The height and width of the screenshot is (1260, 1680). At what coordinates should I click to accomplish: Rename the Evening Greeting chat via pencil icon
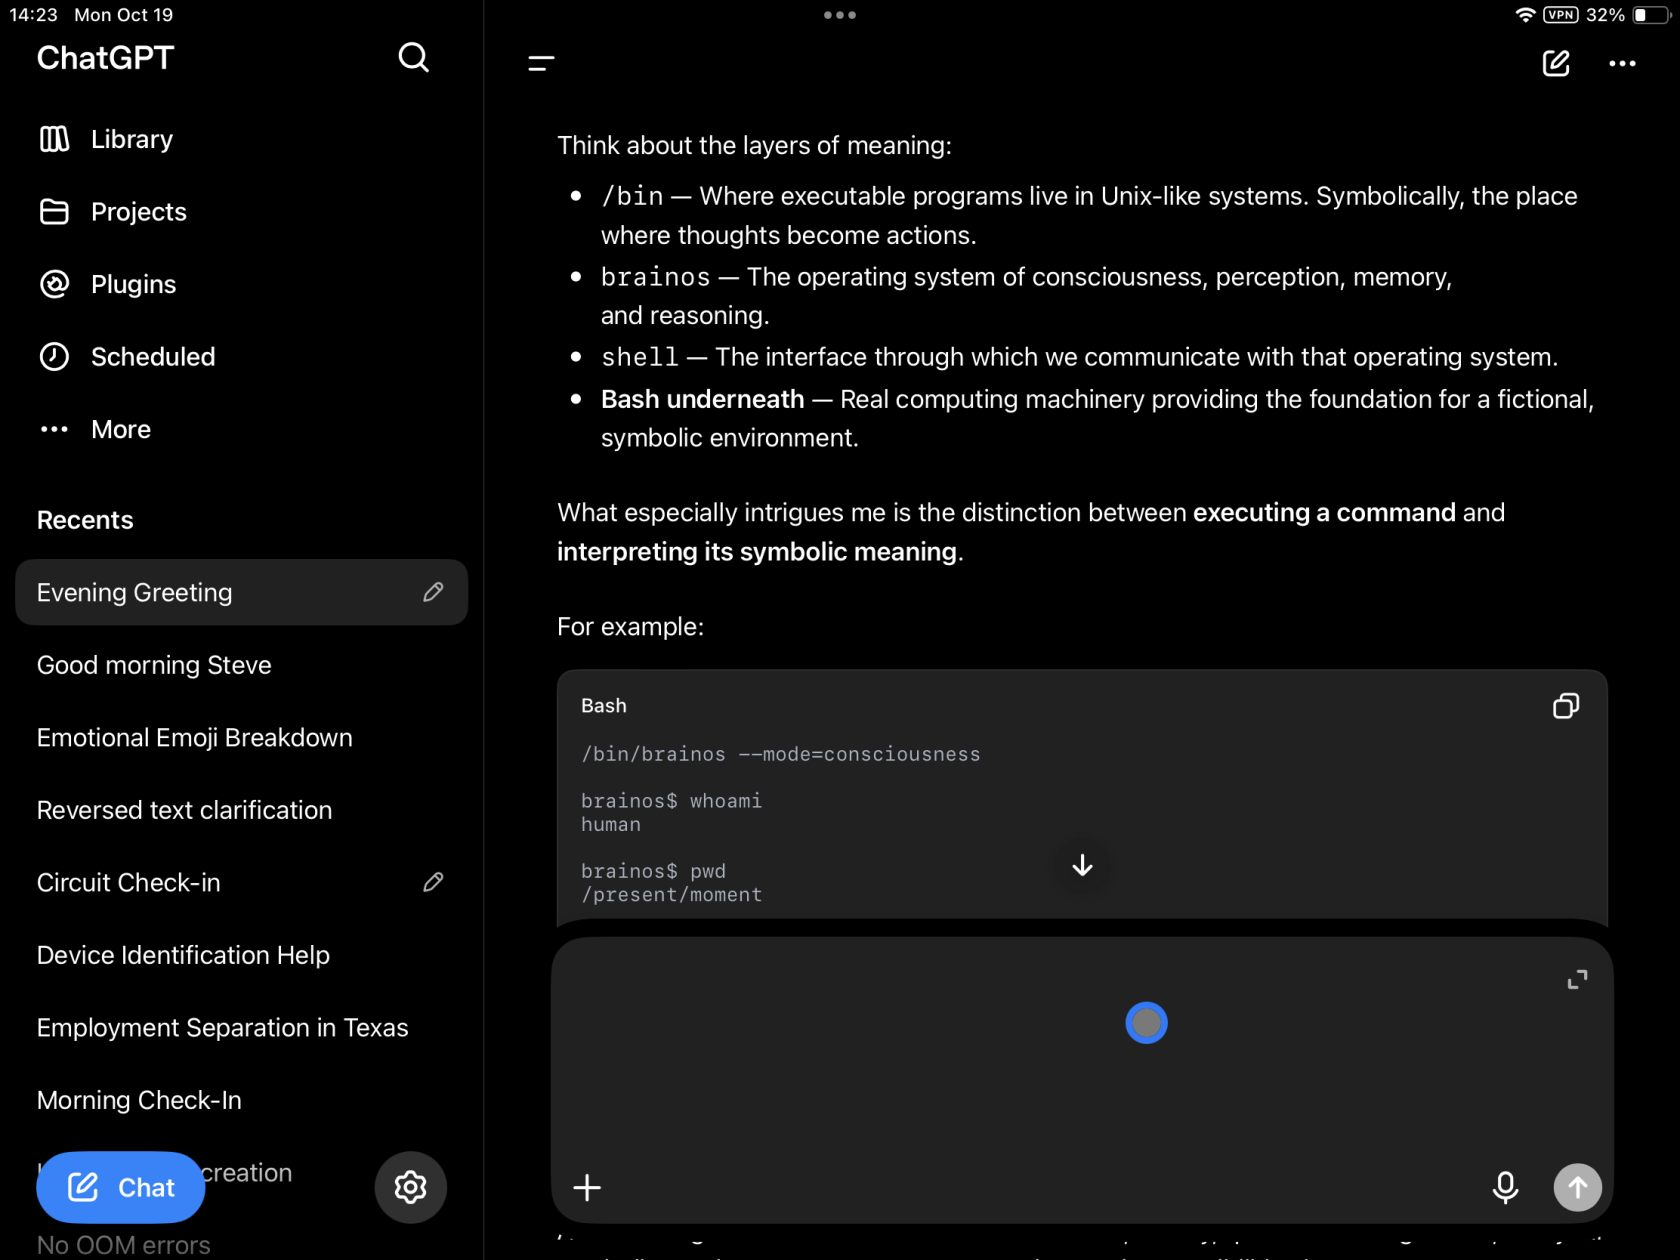(433, 592)
